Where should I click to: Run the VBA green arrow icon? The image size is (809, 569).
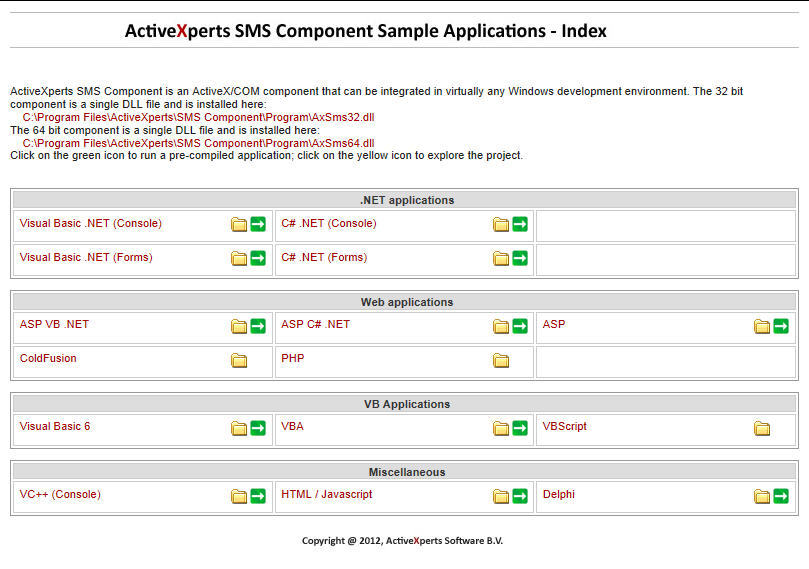click(x=520, y=428)
